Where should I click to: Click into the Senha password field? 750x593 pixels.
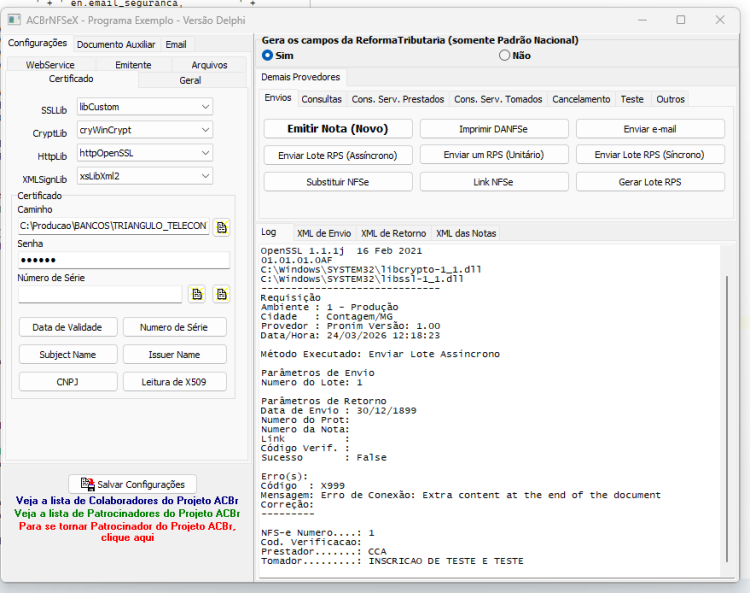coord(124,260)
